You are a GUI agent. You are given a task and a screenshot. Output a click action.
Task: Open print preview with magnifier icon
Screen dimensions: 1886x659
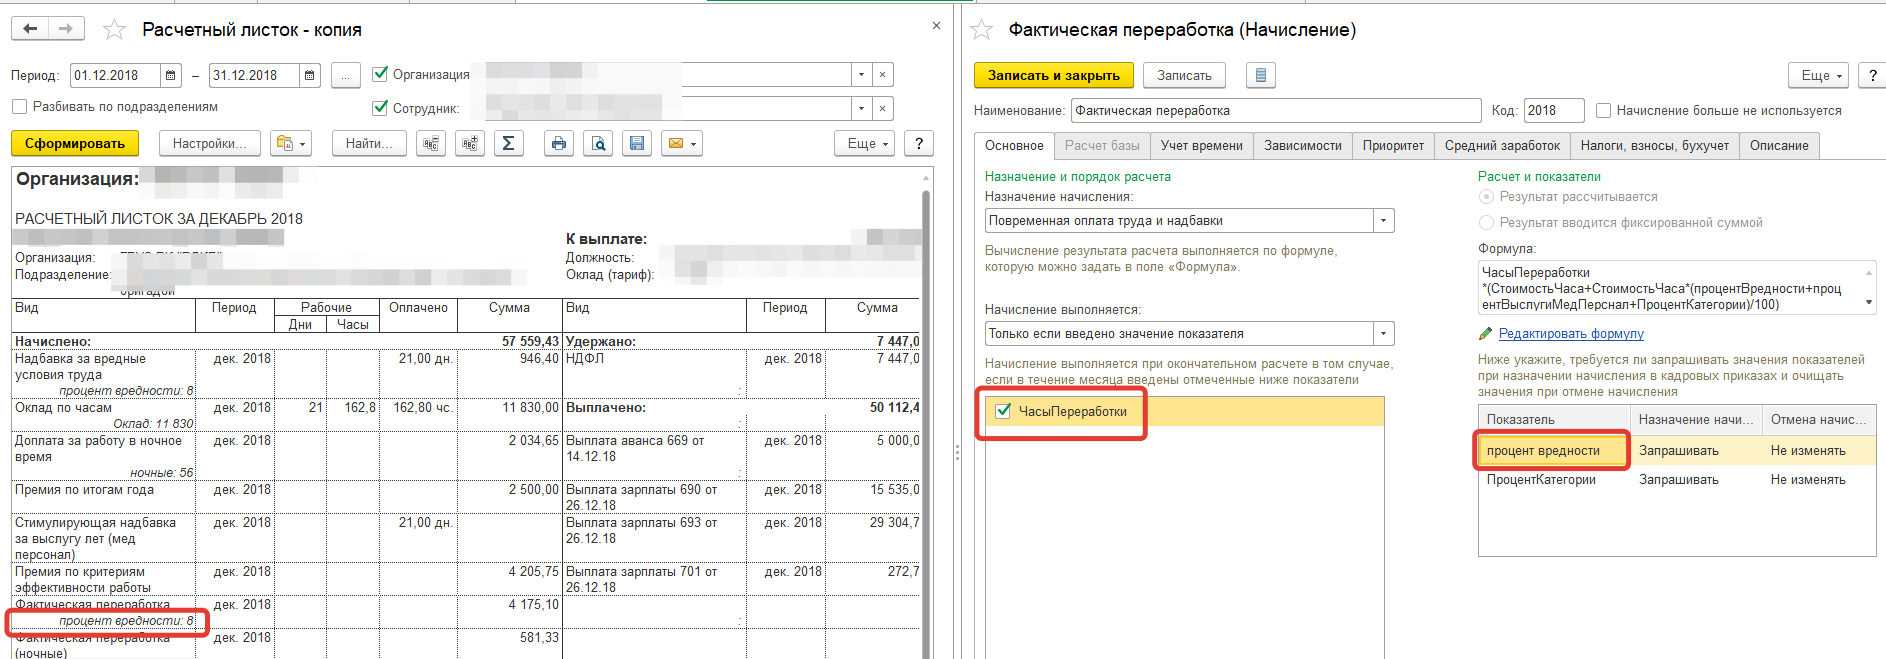[x=598, y=144]
